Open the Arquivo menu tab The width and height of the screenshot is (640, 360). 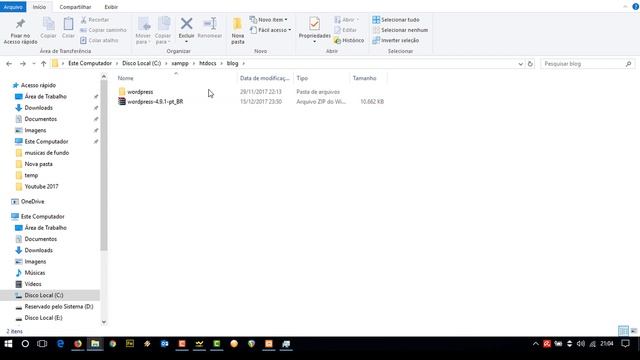click(x=13, y=7)
